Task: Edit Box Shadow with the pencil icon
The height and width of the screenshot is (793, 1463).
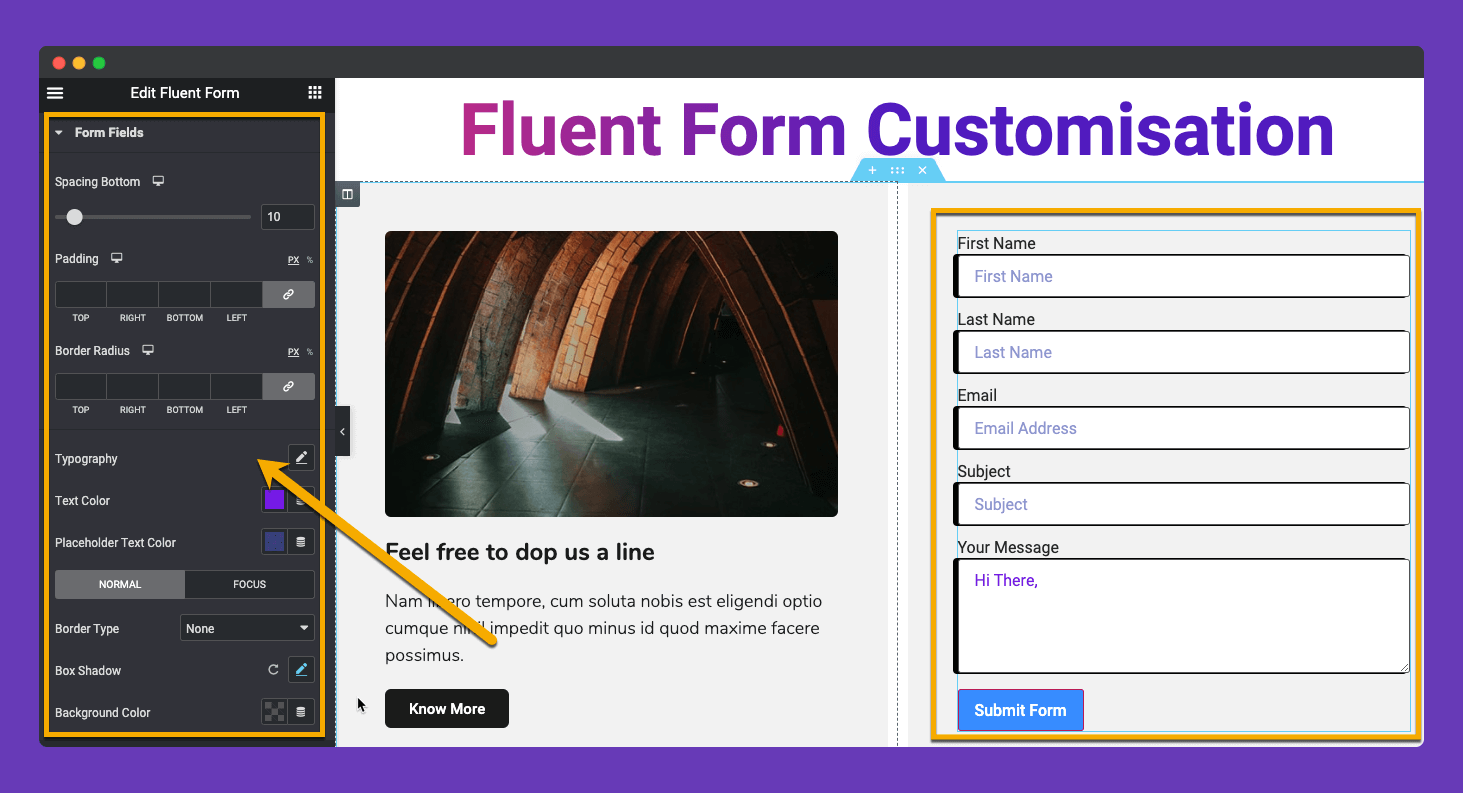Action: [x=301, y=670]
